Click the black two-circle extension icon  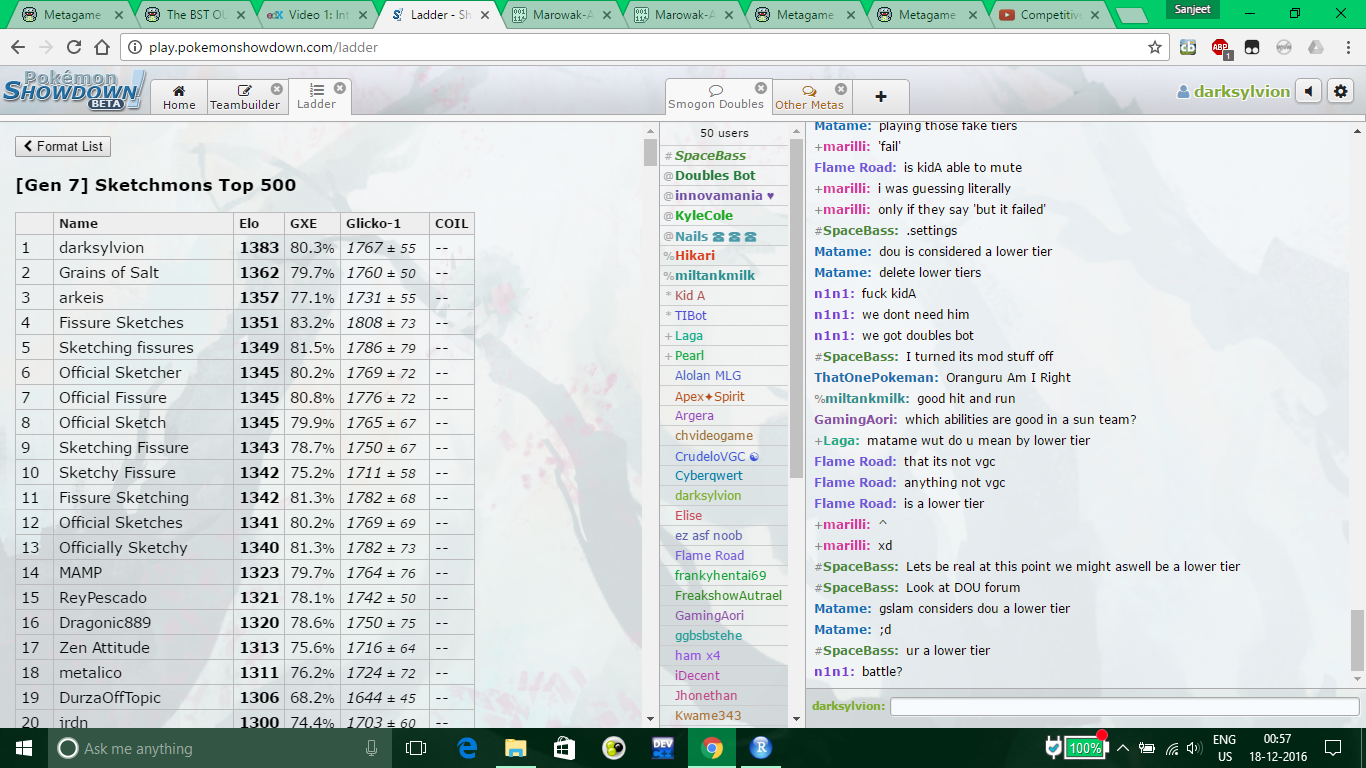click(x=1252, y=47)
